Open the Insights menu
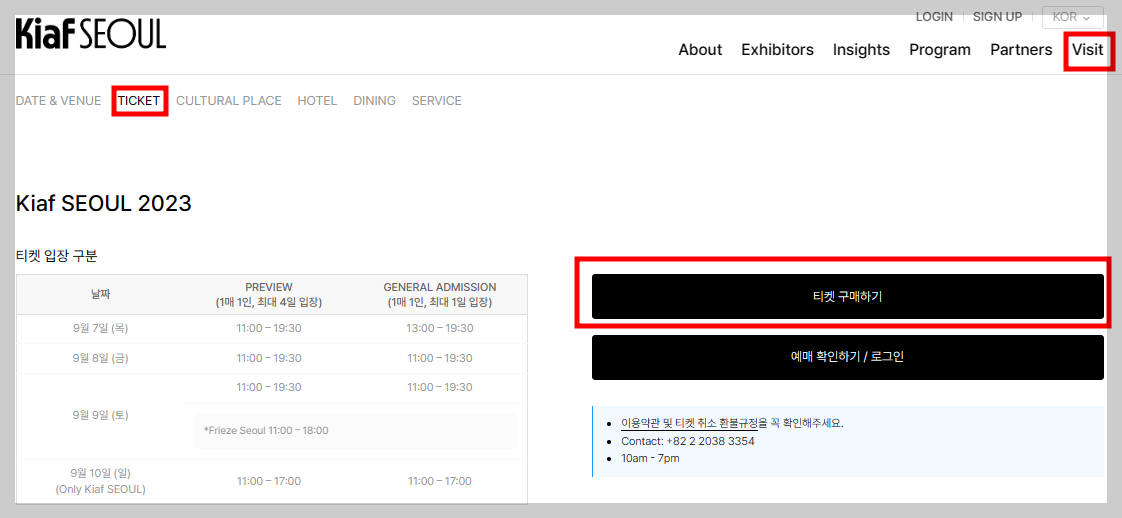1122x518 pixels. click(861, 49)
